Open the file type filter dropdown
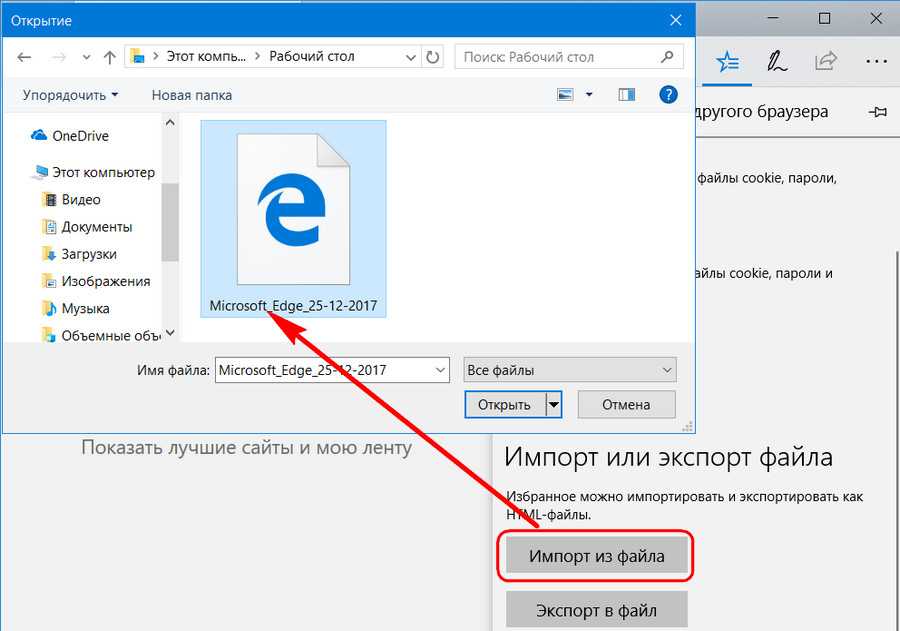This screenshot has width=900, height=631. pyautogui.click(x=569, y=370)
